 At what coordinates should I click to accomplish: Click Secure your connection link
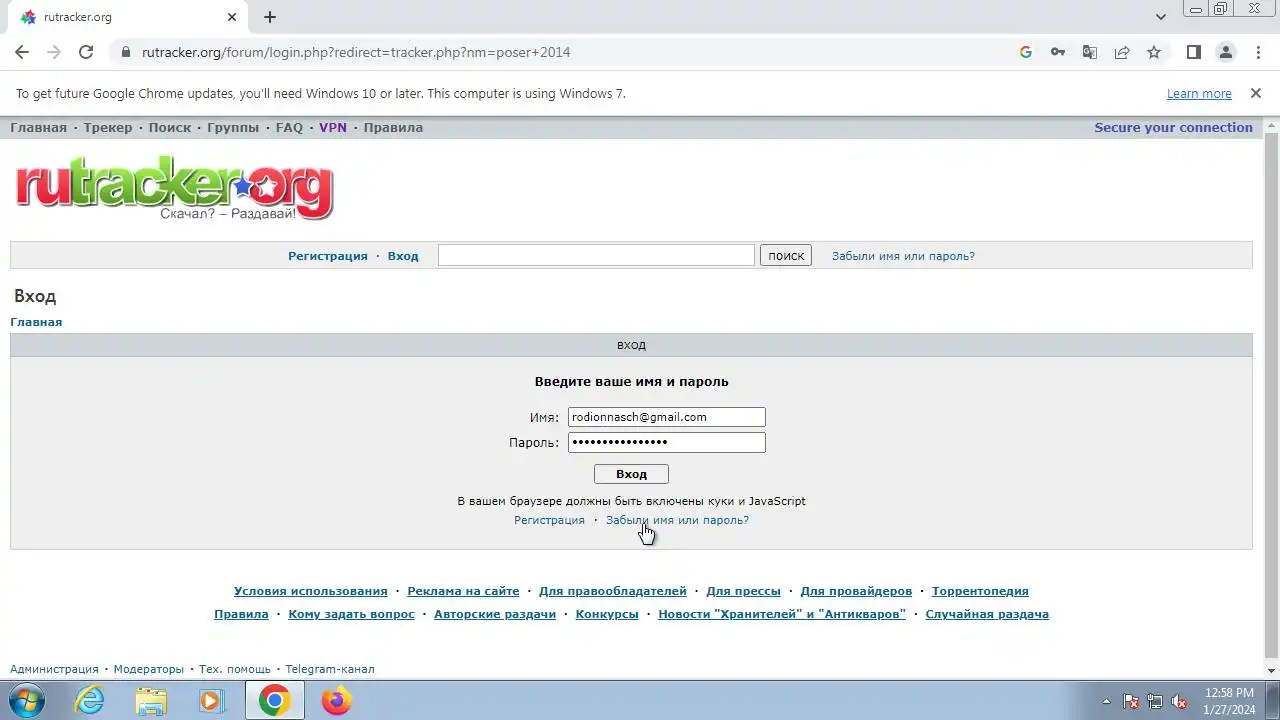1173,127
